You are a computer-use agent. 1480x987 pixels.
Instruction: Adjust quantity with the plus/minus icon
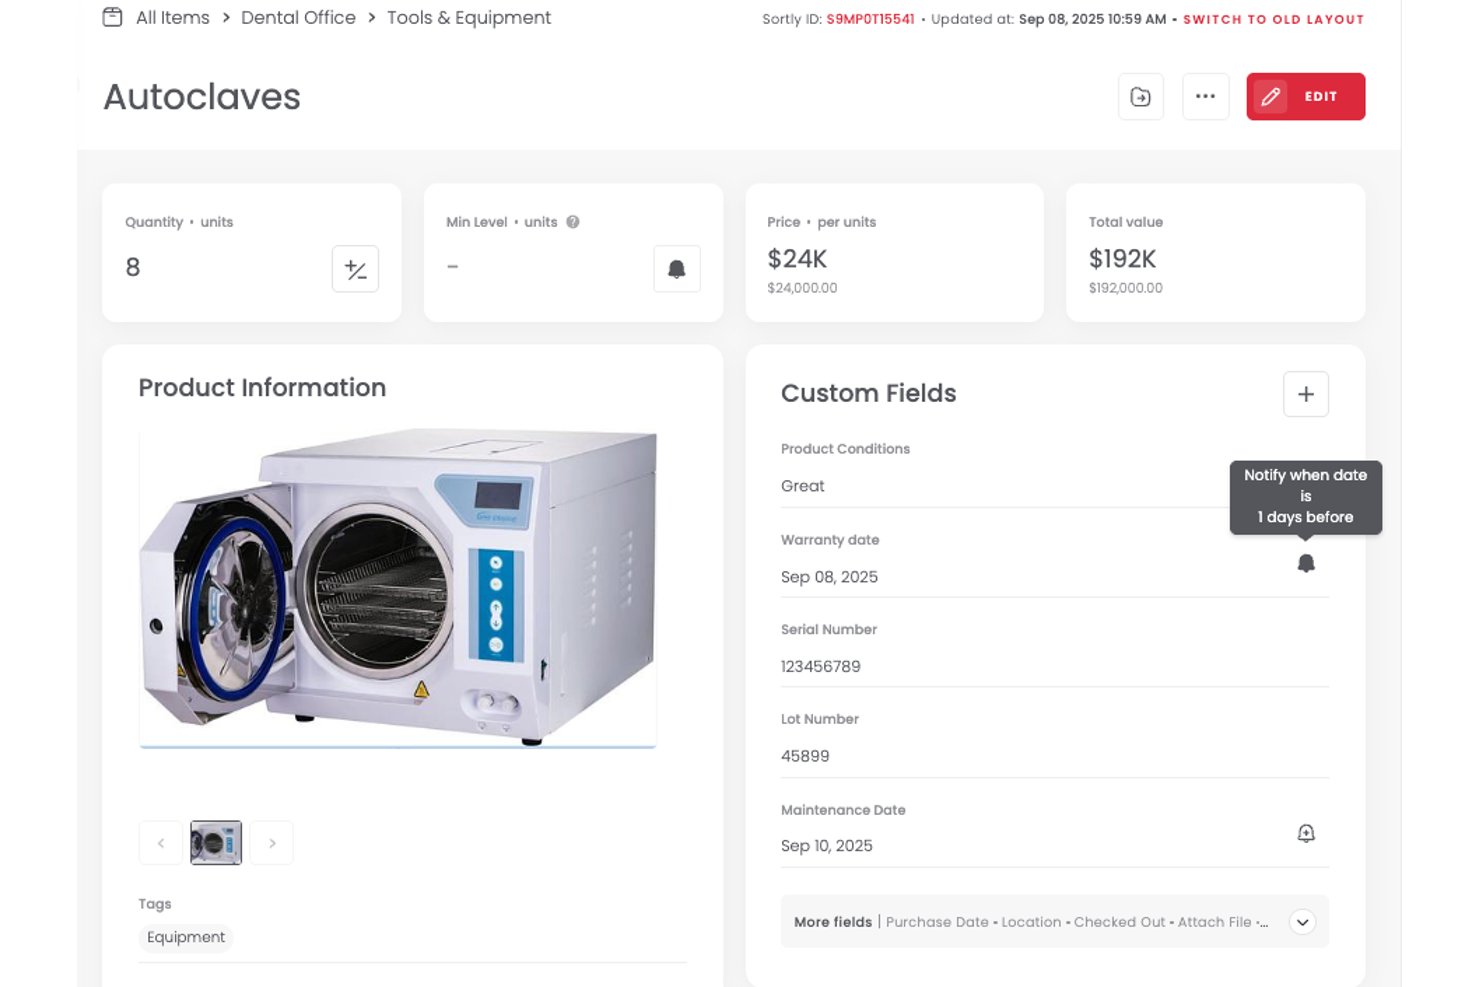[x=355, y=269]
